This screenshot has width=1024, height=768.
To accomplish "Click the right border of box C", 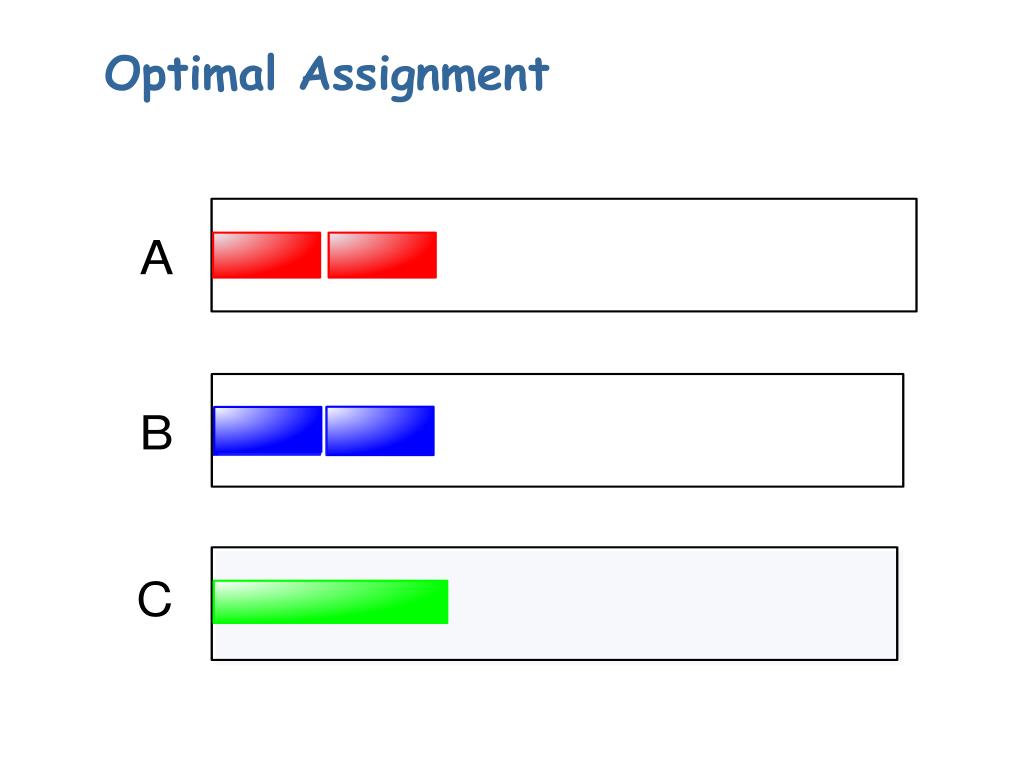I will coord(897,603).
